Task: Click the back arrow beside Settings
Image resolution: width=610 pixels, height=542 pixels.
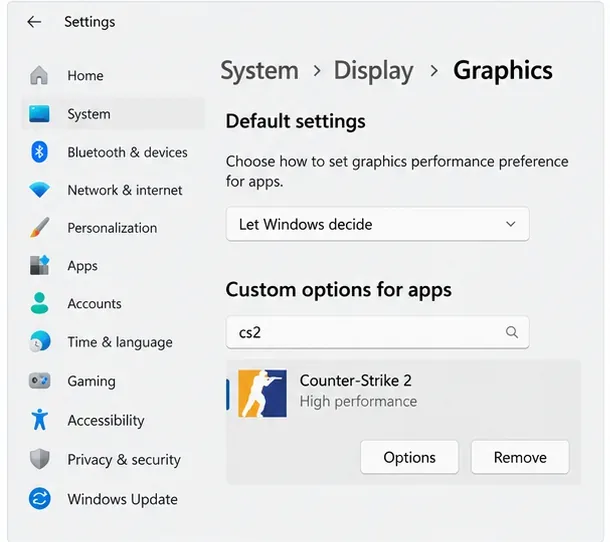Action: point(34,22)
